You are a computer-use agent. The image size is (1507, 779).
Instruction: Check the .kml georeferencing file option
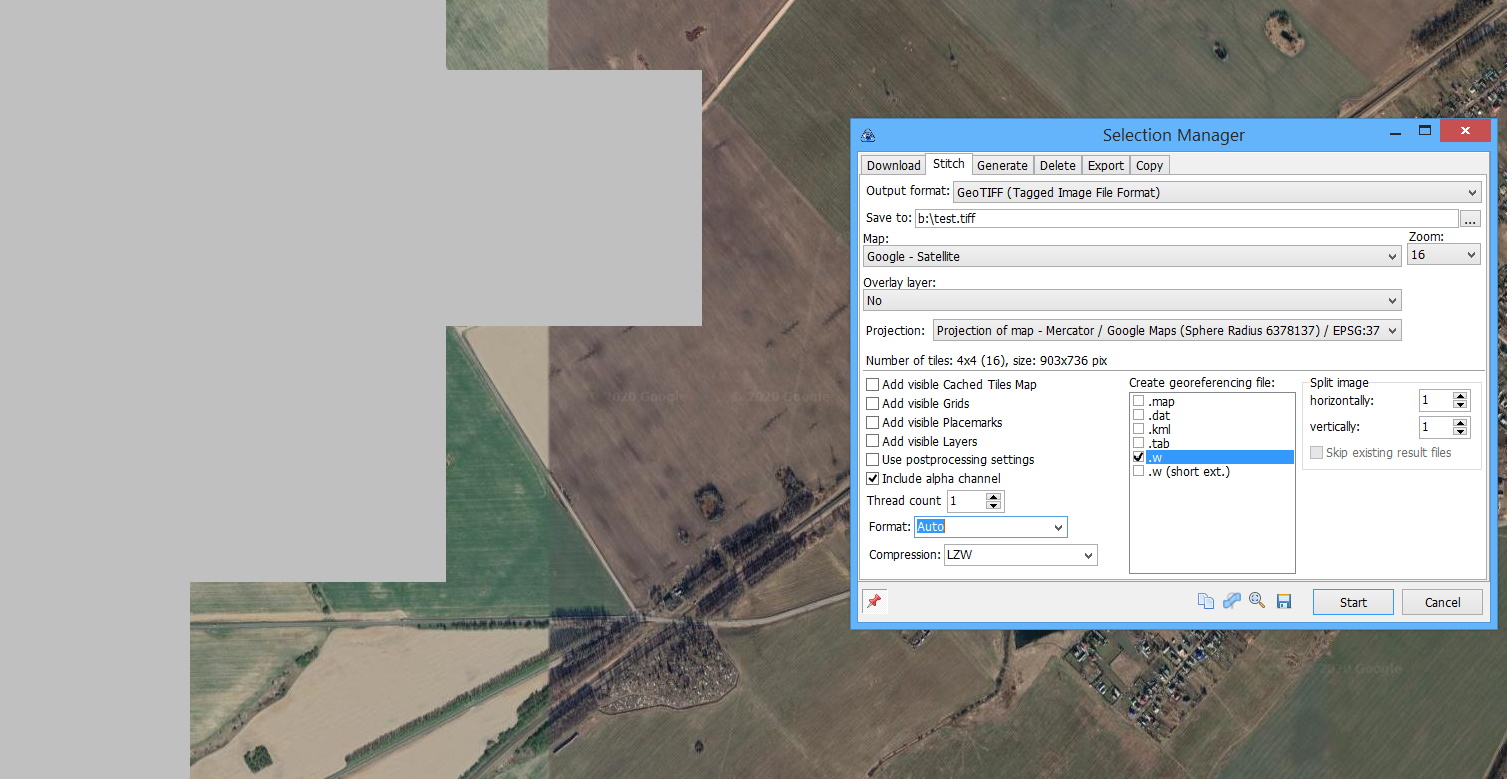click(1139, 429)
